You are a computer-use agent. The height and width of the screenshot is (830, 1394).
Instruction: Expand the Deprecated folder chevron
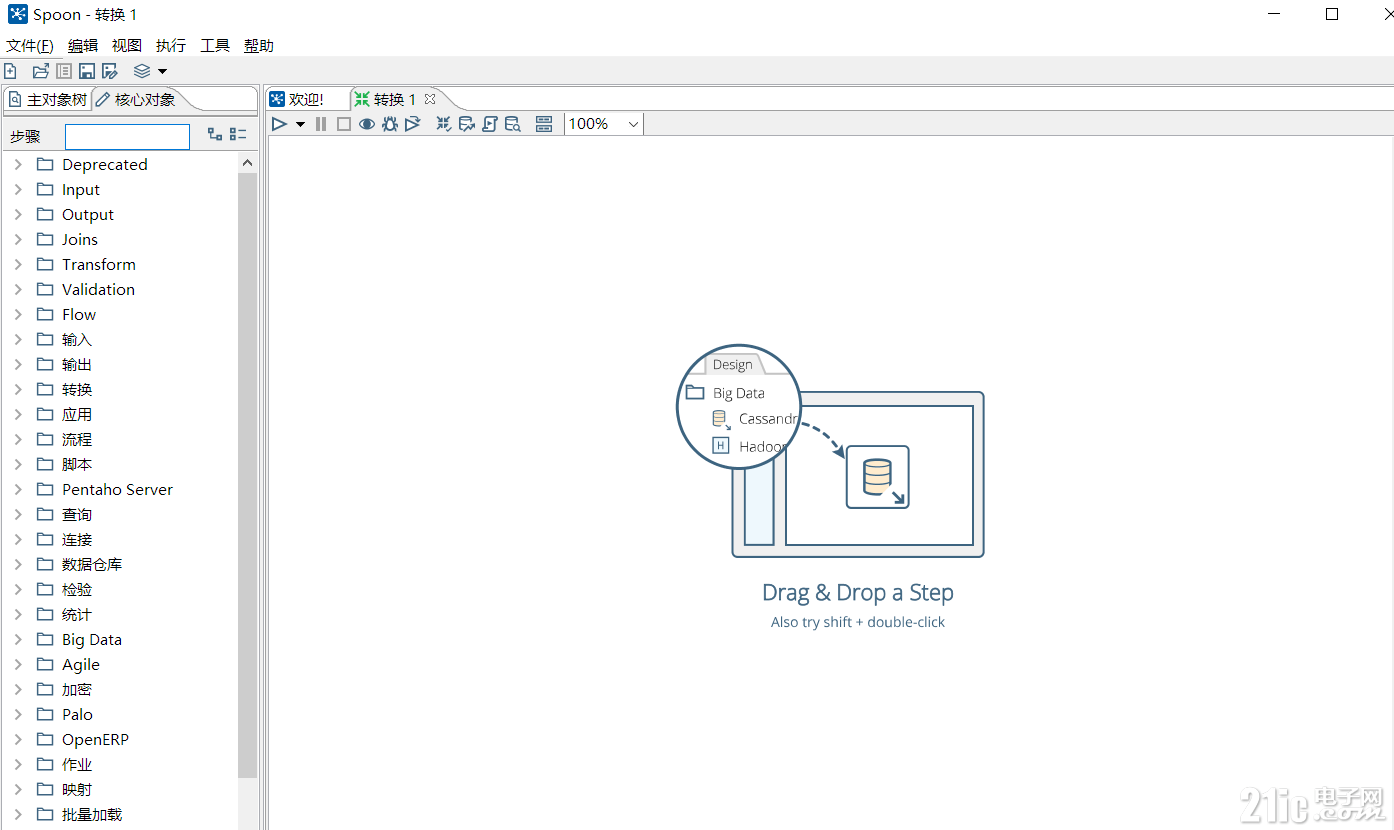click(18, 164)
